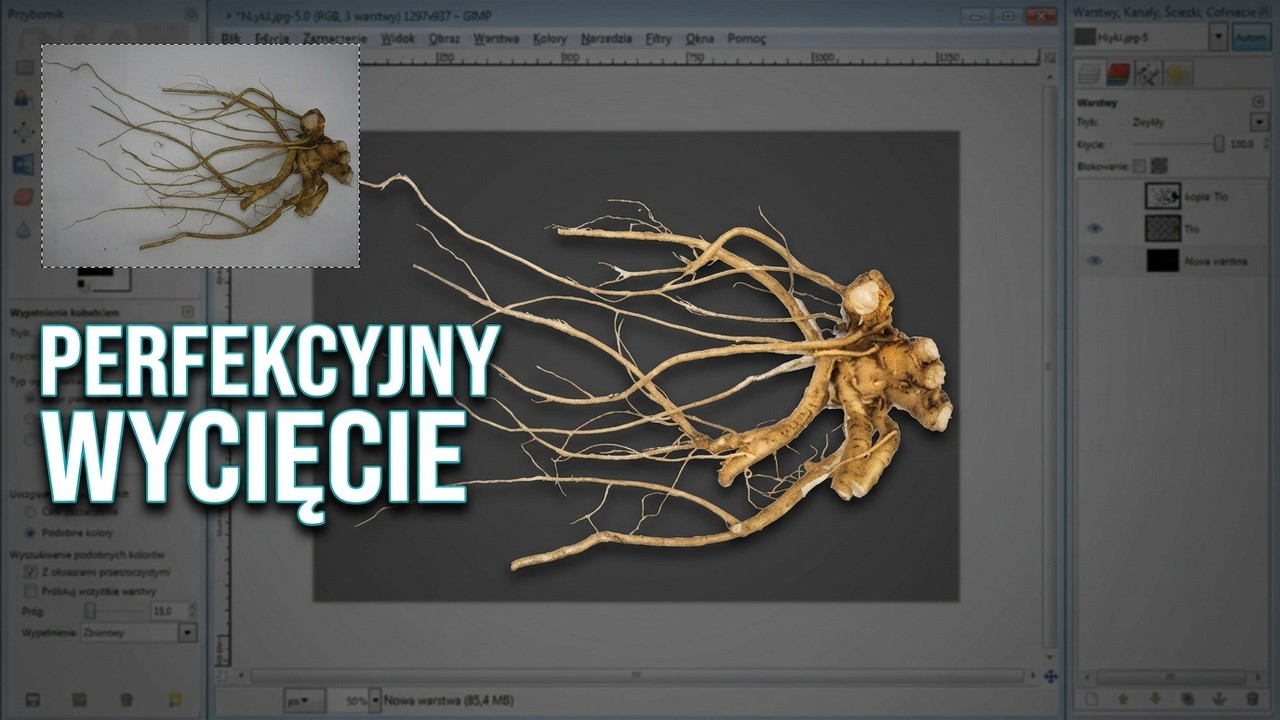1280x720 pixels.
Task: Switch to the Paths tab icon
Action: pyautogui.click(x=1149, y=73)
